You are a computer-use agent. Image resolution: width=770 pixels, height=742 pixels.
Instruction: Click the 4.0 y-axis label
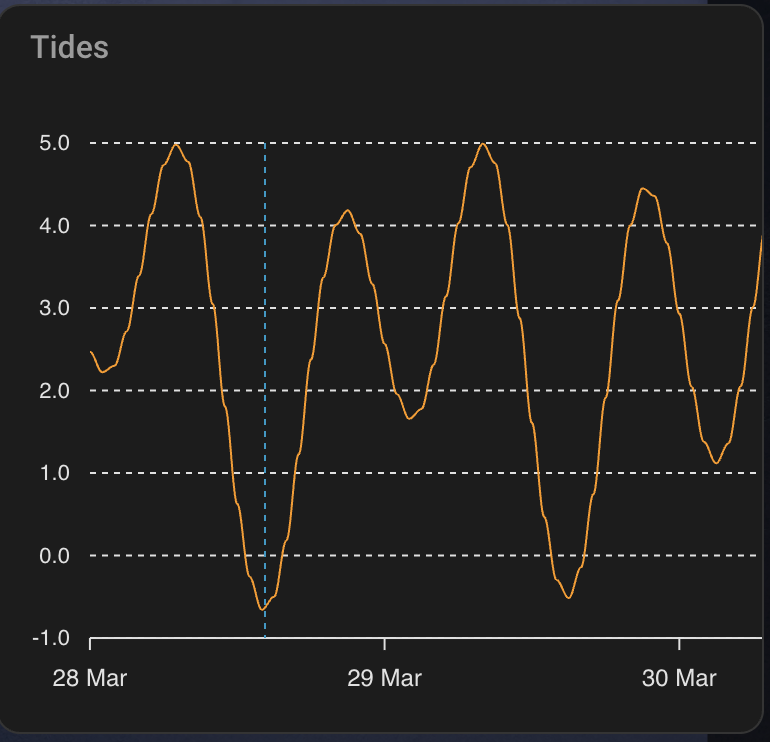click(55, 226)
